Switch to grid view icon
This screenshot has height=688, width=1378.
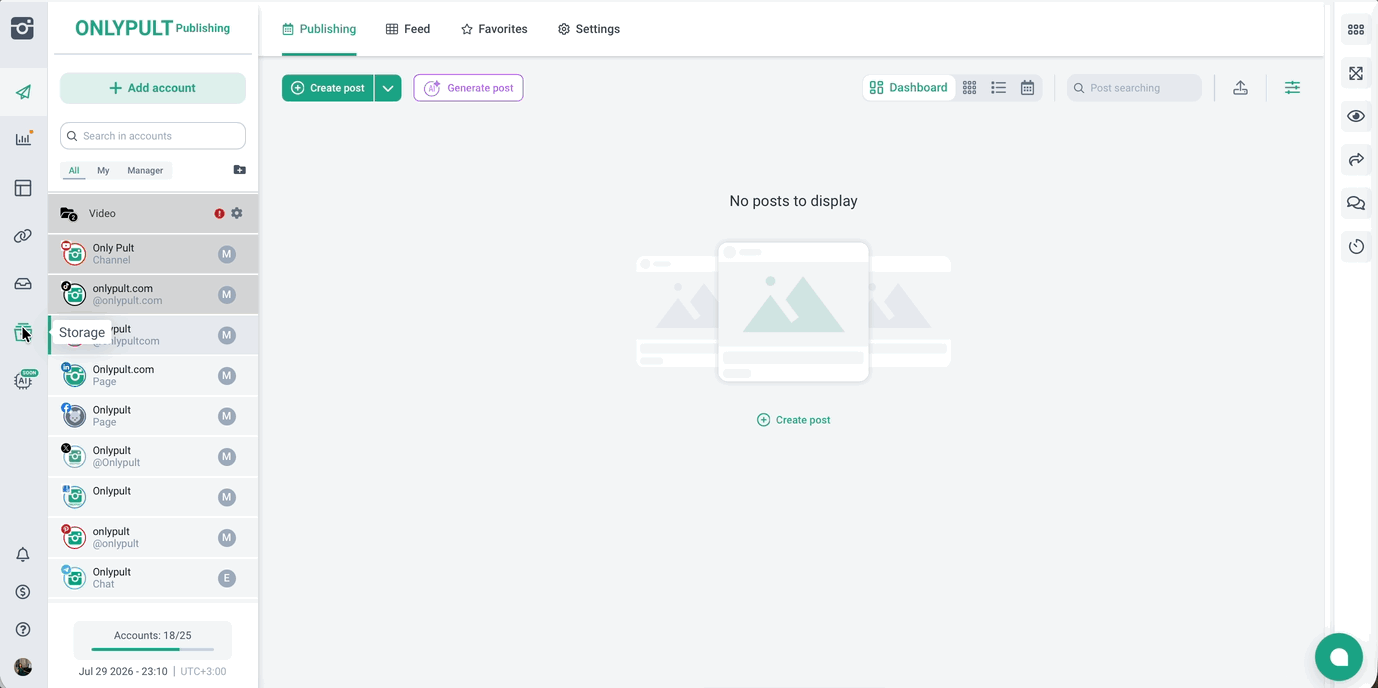[x=969, y=88]
